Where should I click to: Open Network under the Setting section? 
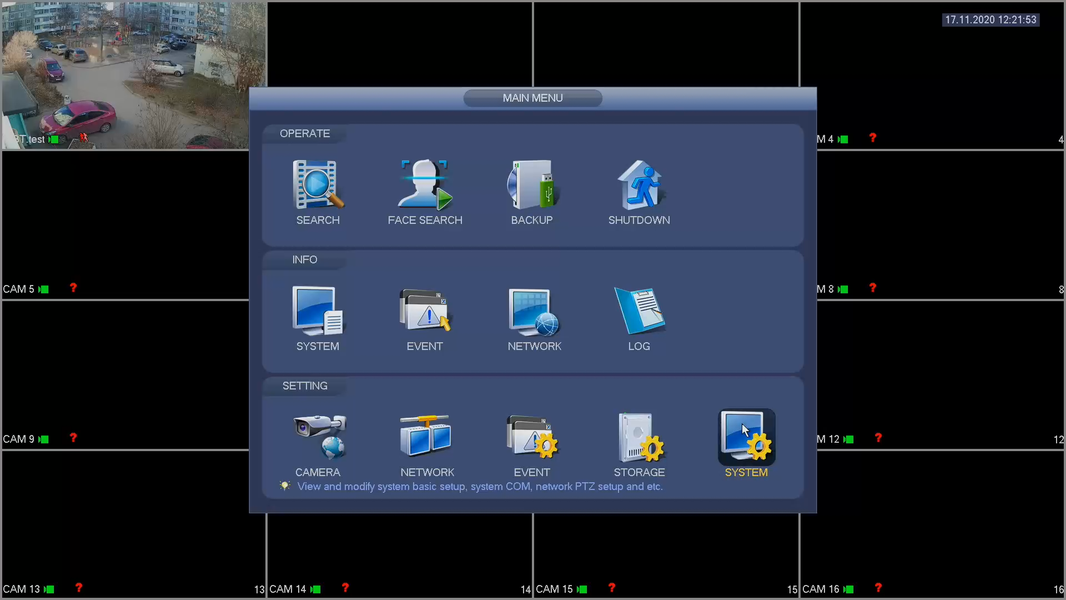click(426, 436)
